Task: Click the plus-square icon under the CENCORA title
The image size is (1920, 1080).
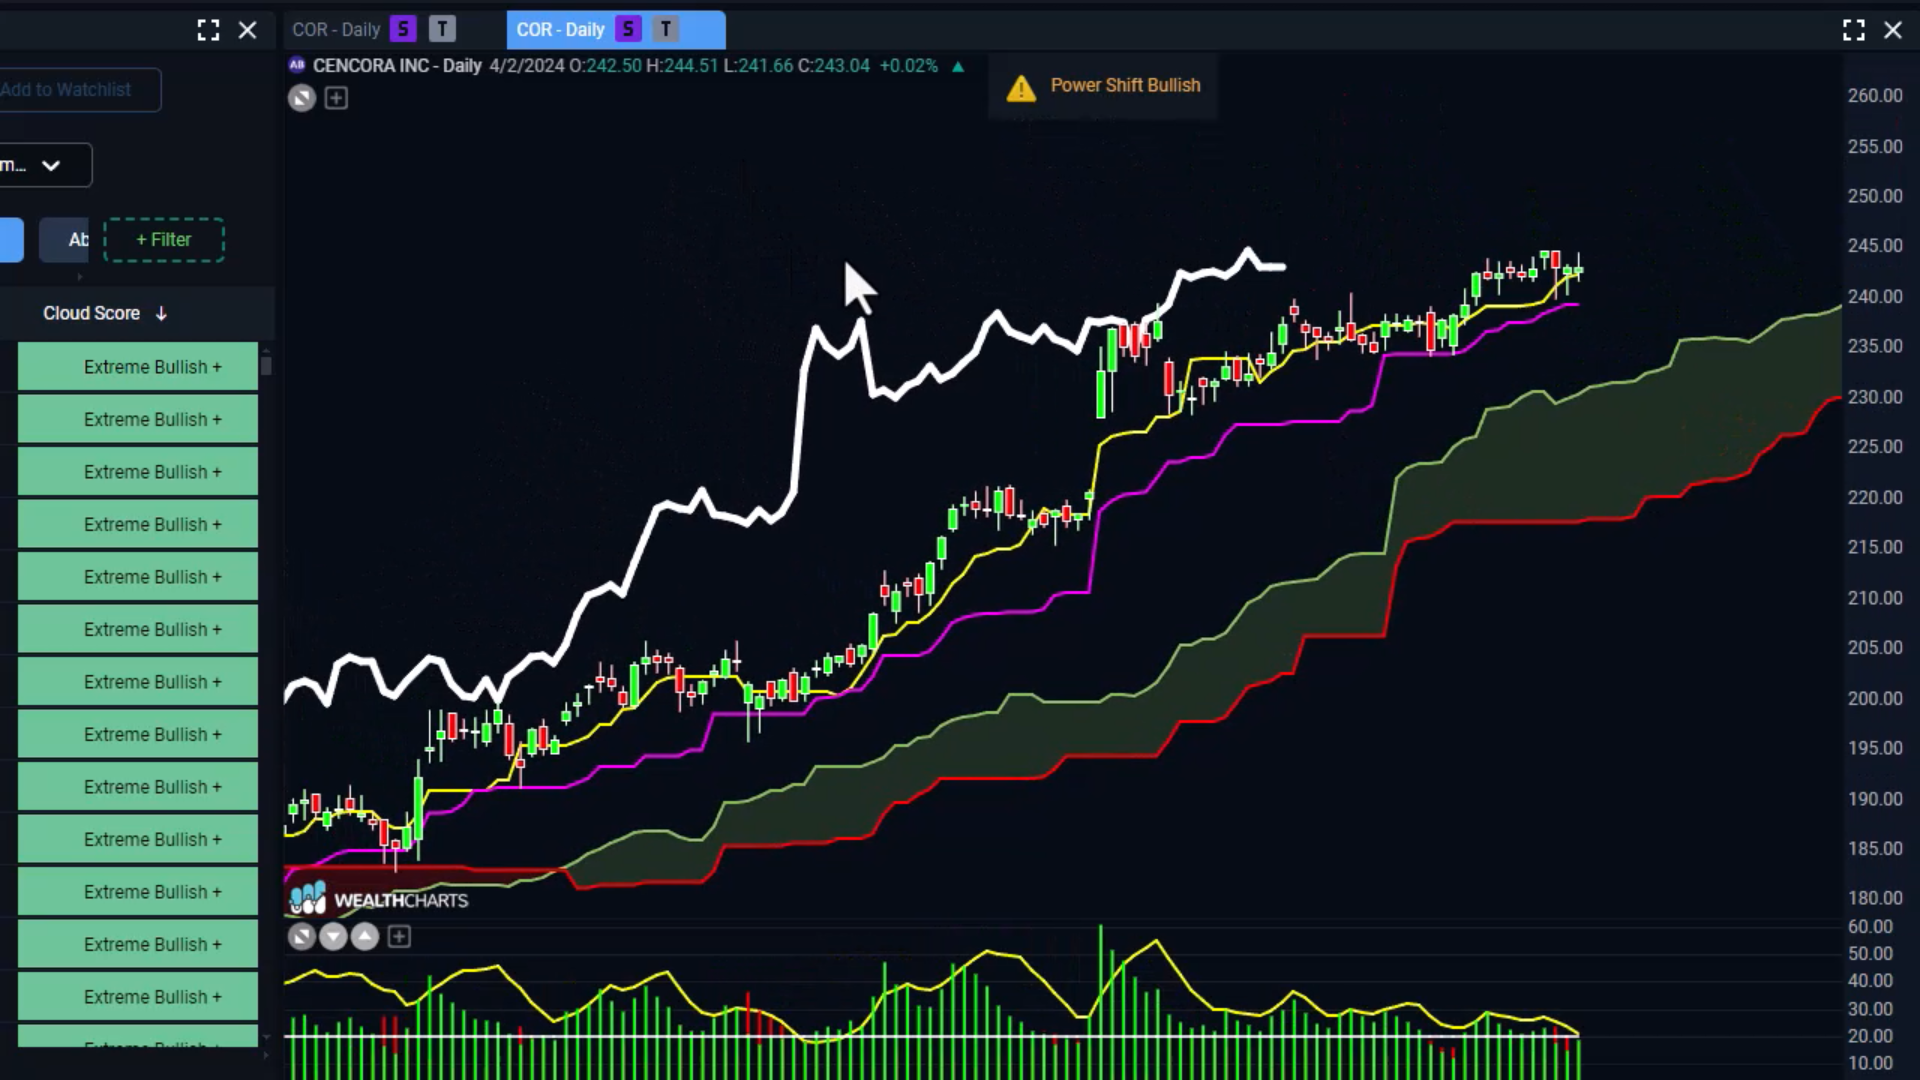Action: tap(336, 98)
